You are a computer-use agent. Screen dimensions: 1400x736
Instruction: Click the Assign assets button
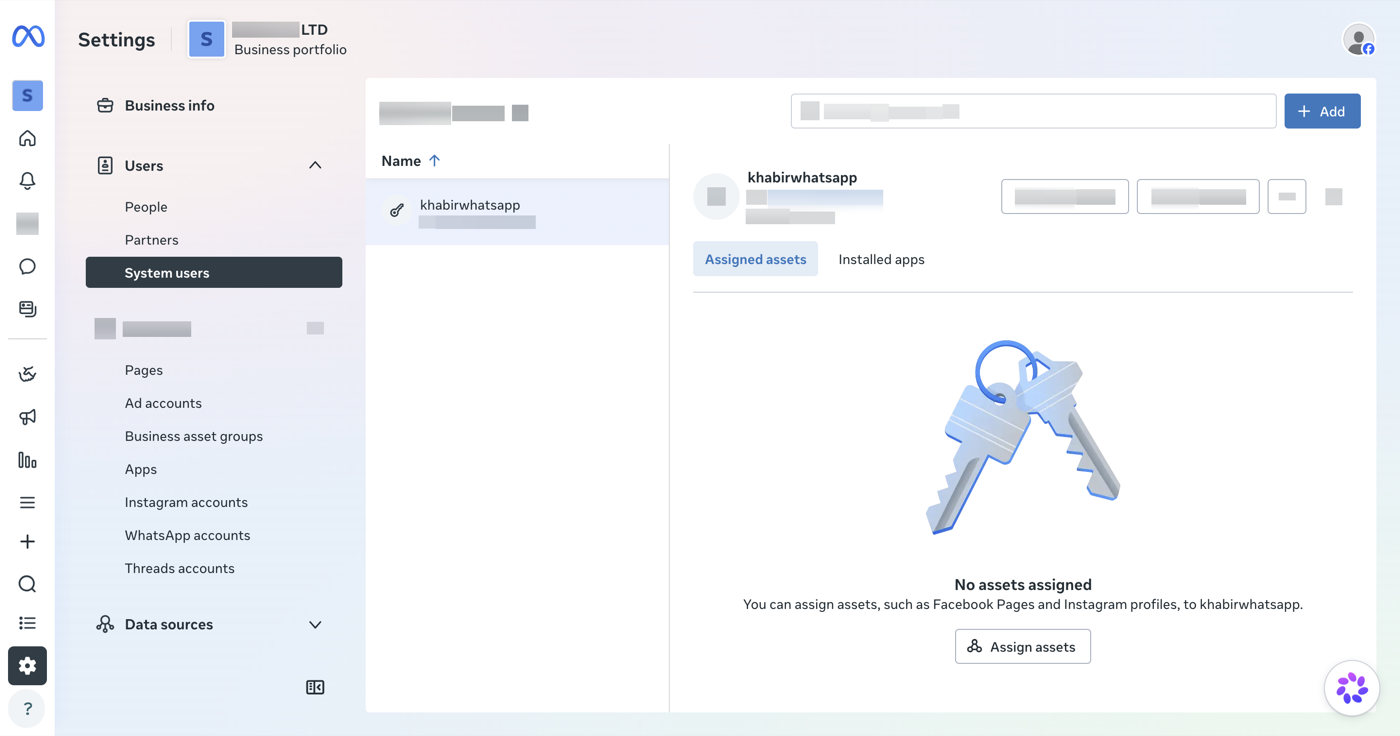pos(1023,647)
